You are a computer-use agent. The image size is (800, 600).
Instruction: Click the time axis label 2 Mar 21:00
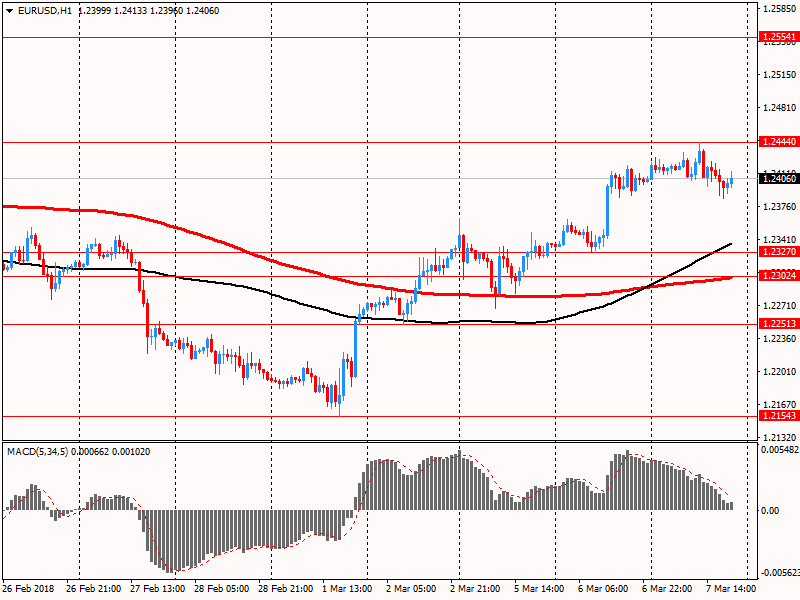coord(475,589)
